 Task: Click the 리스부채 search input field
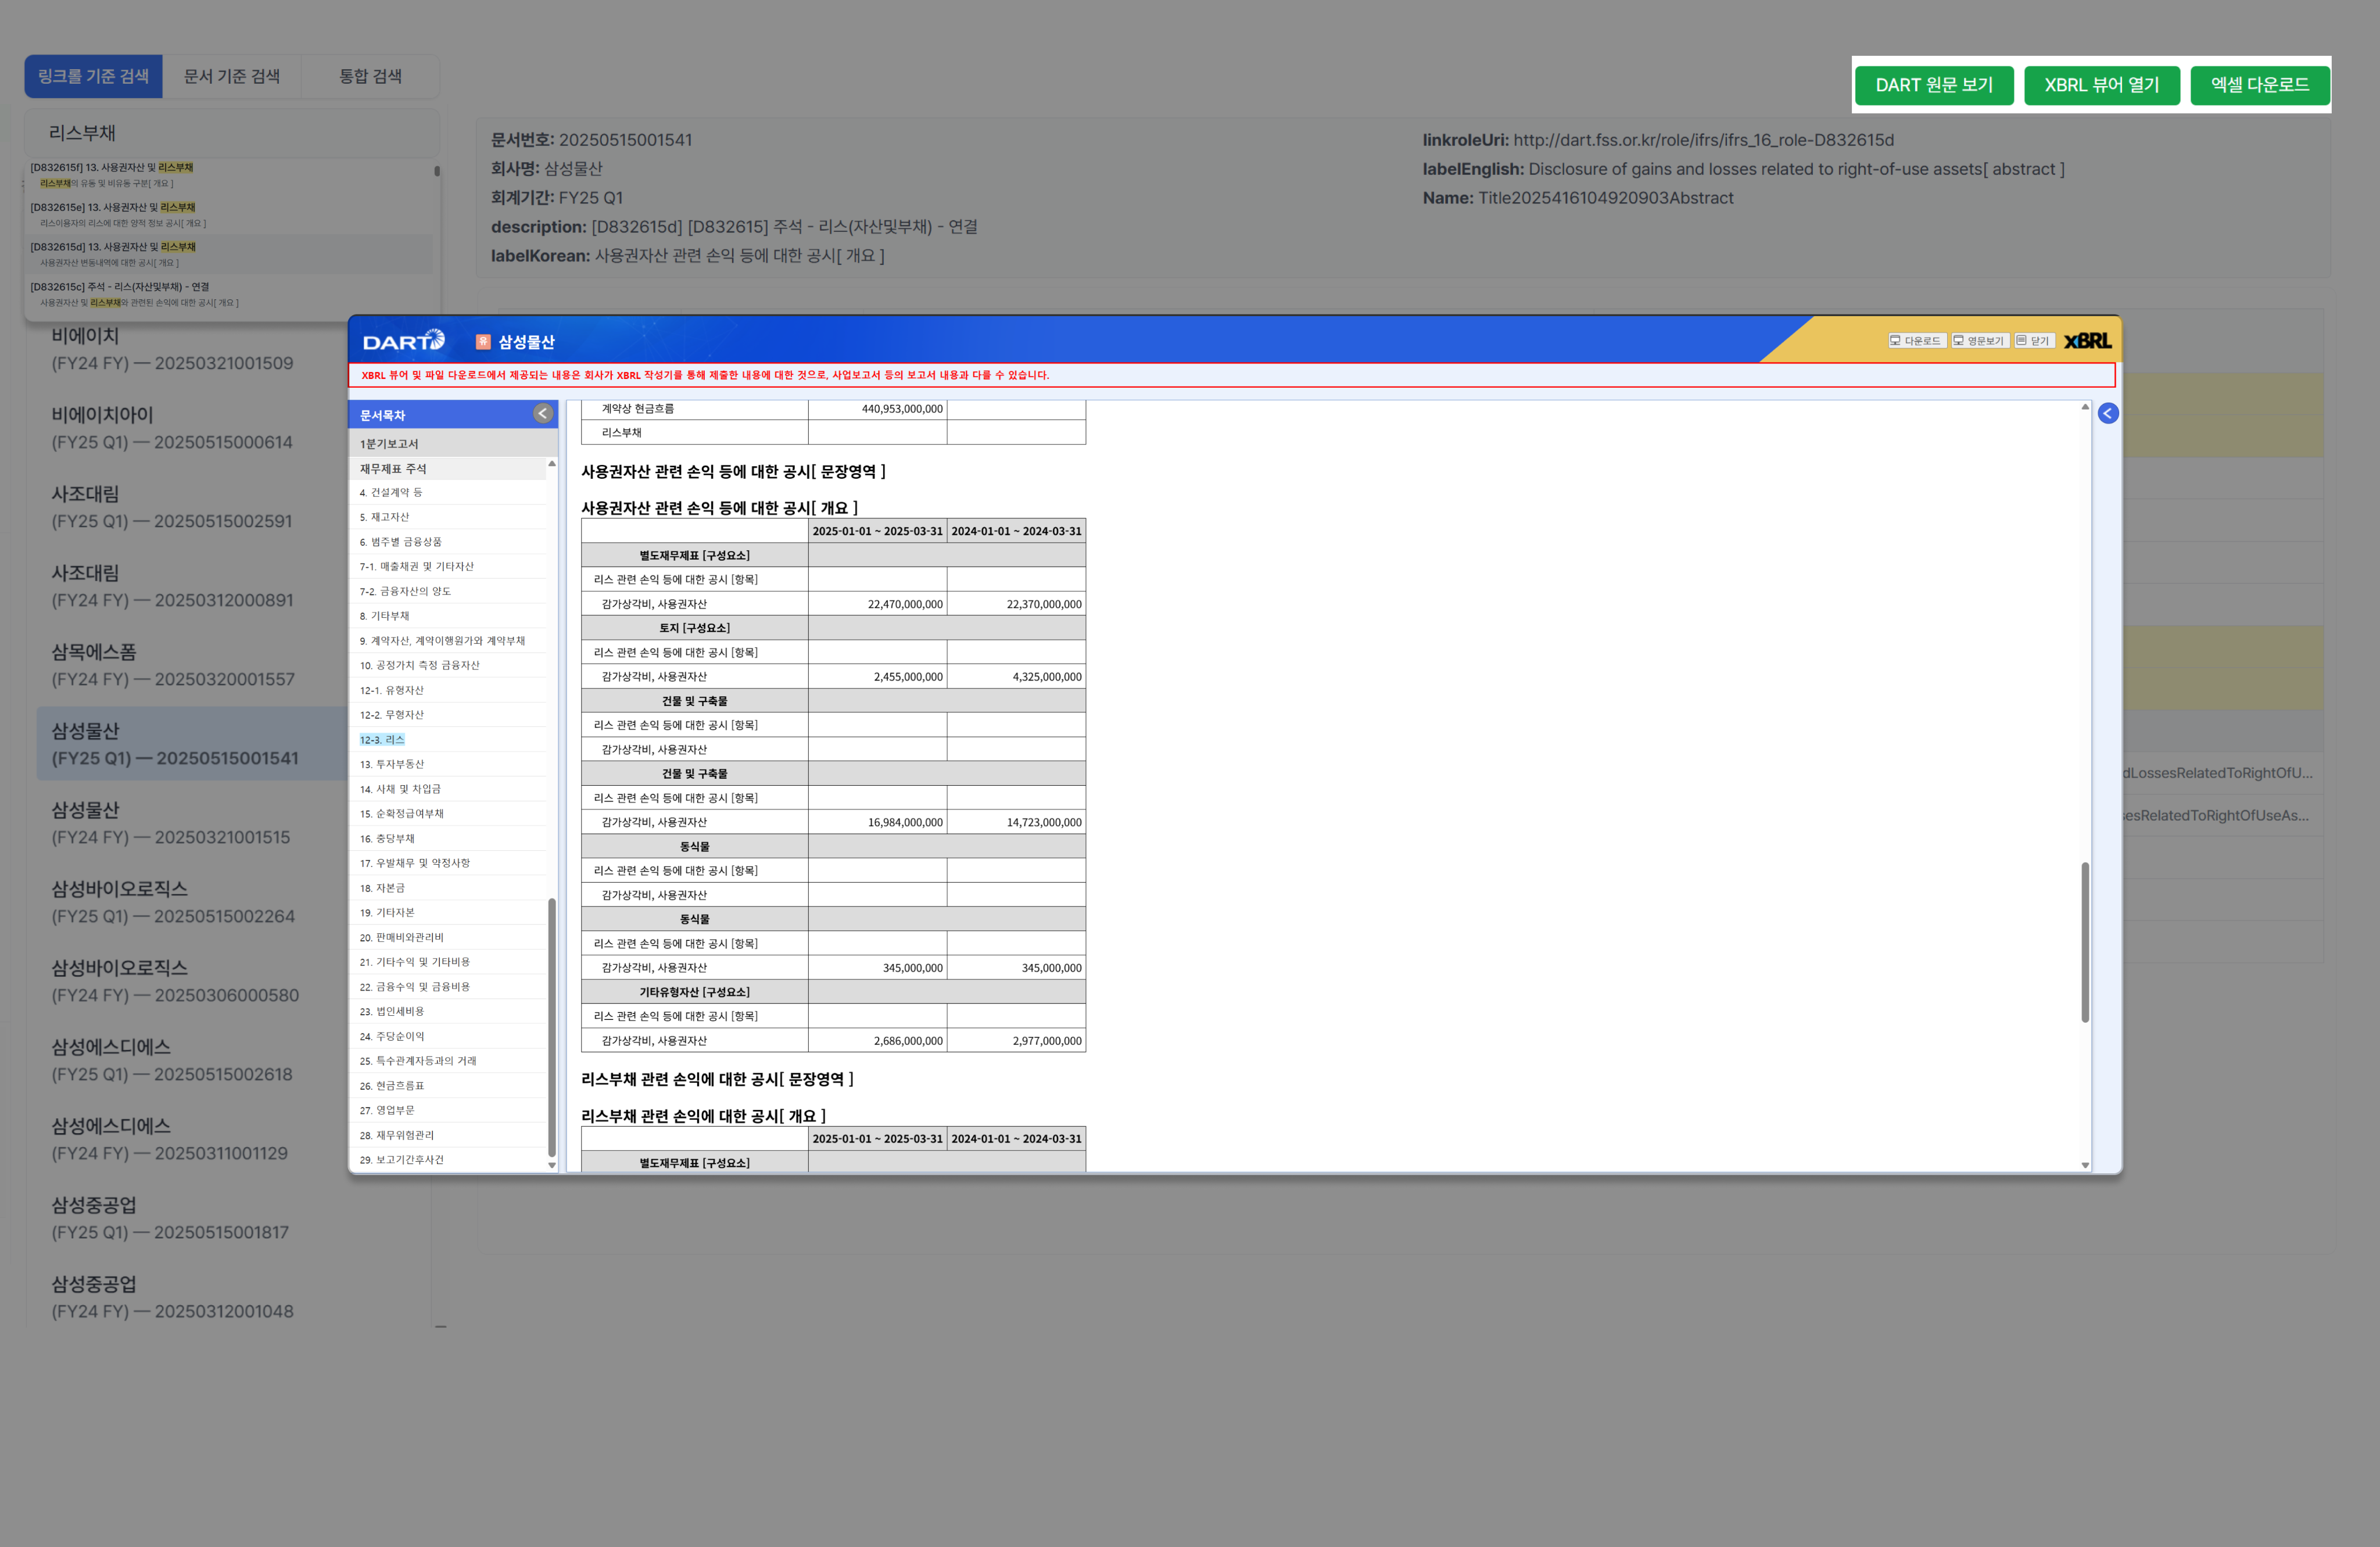point(232,133)
